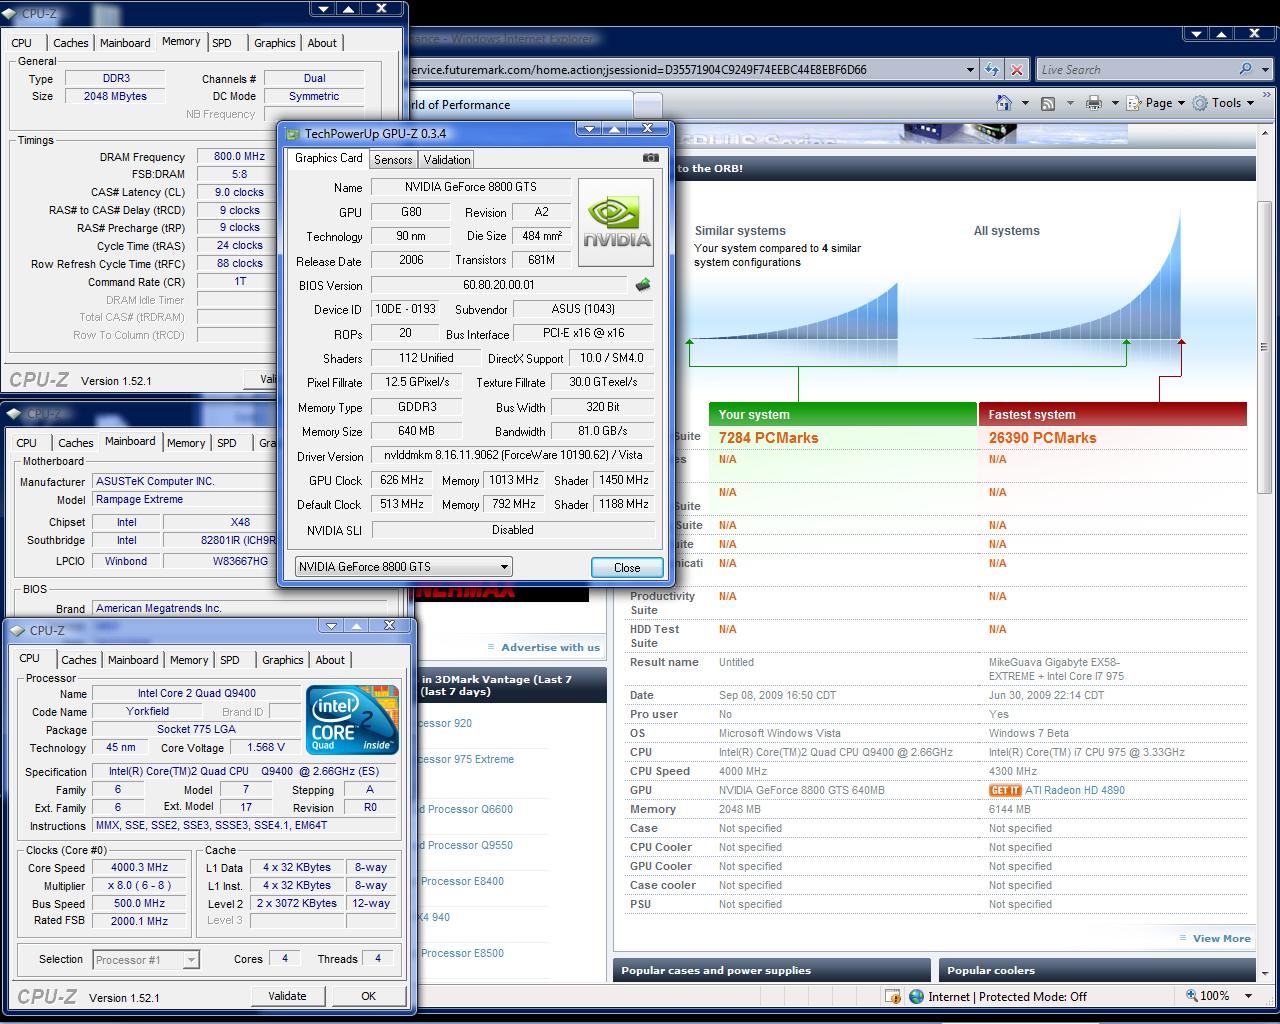Open the View More link
Viewport: 1280px width, 1024px height.
[1221, 938]
